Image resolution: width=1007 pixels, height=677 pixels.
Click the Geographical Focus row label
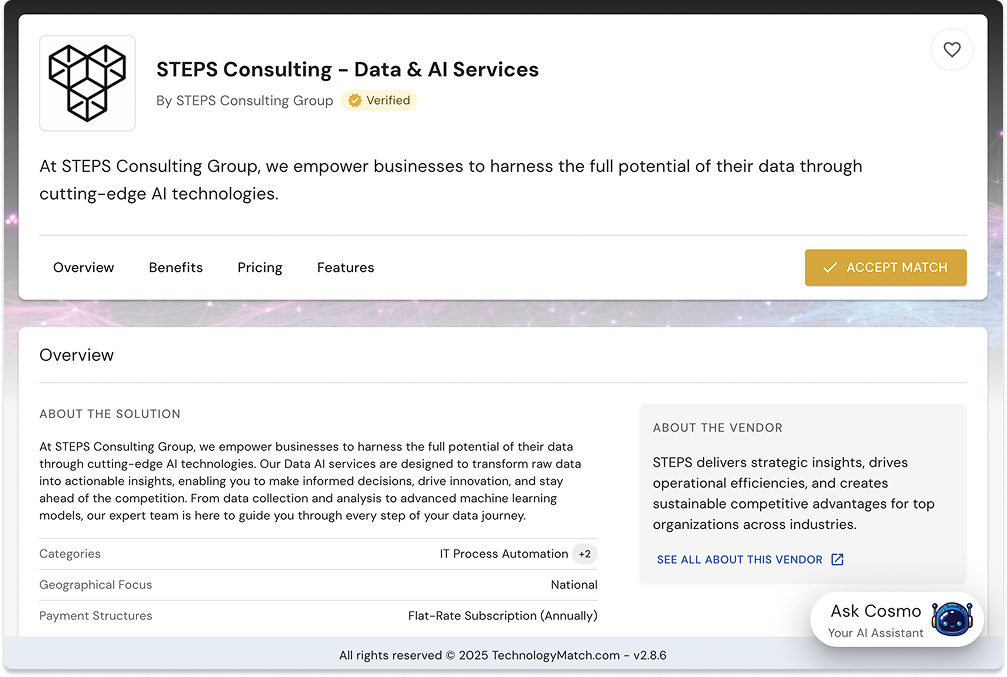coord(96,585)
